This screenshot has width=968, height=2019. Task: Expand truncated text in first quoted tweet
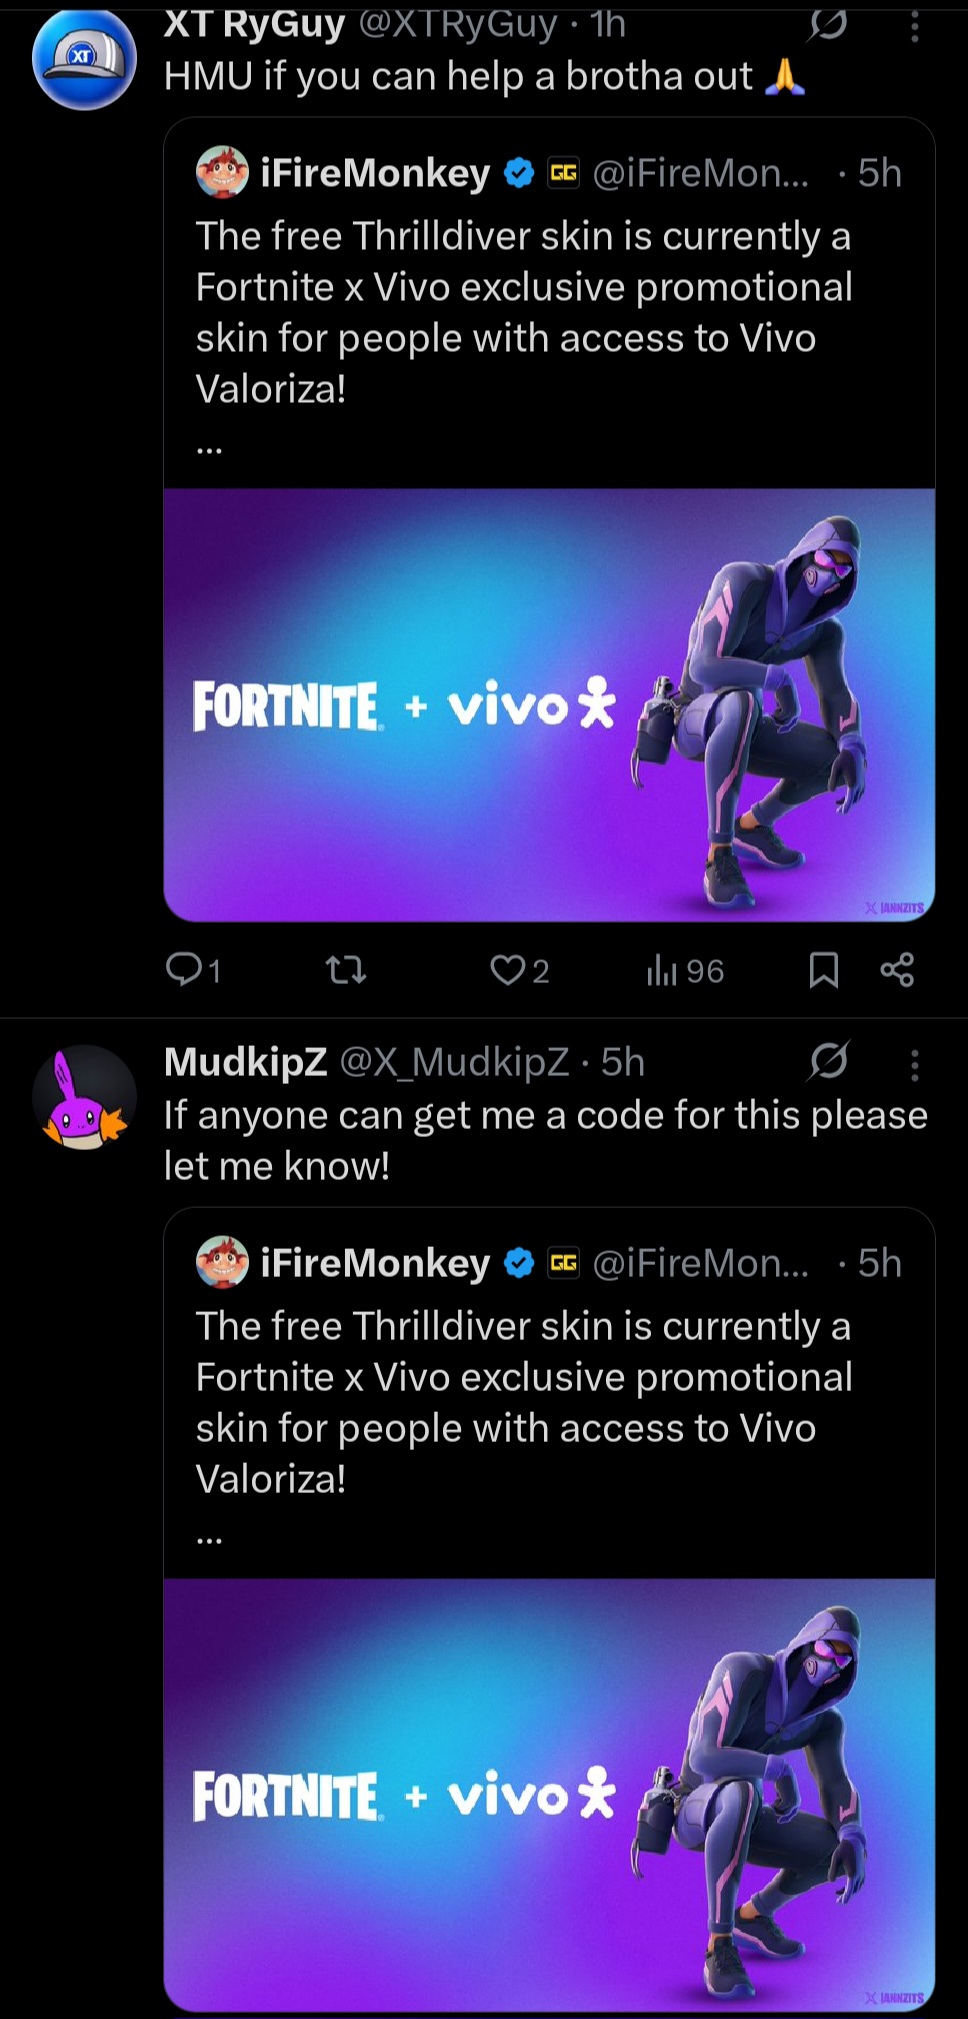coord(209,451)
